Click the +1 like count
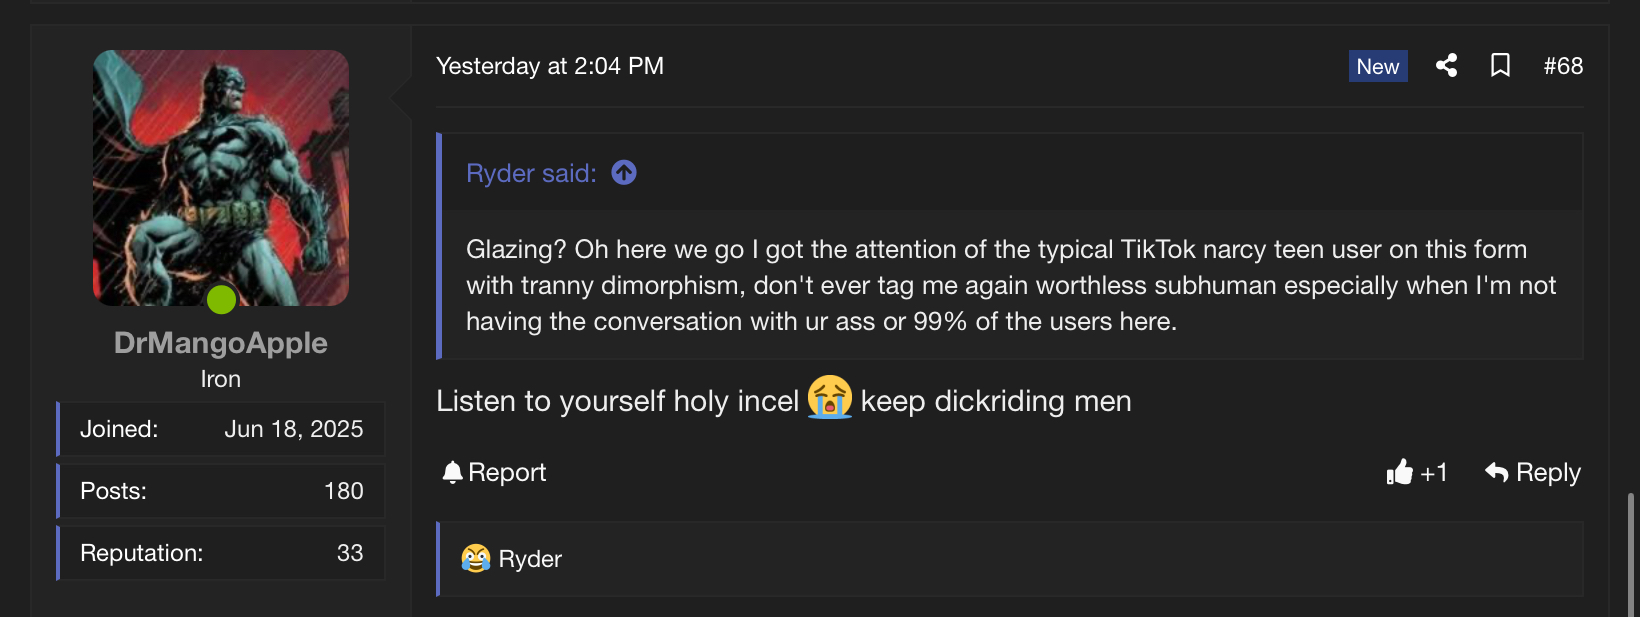This screenshot has width=1640, height=617. [1434, 472]
